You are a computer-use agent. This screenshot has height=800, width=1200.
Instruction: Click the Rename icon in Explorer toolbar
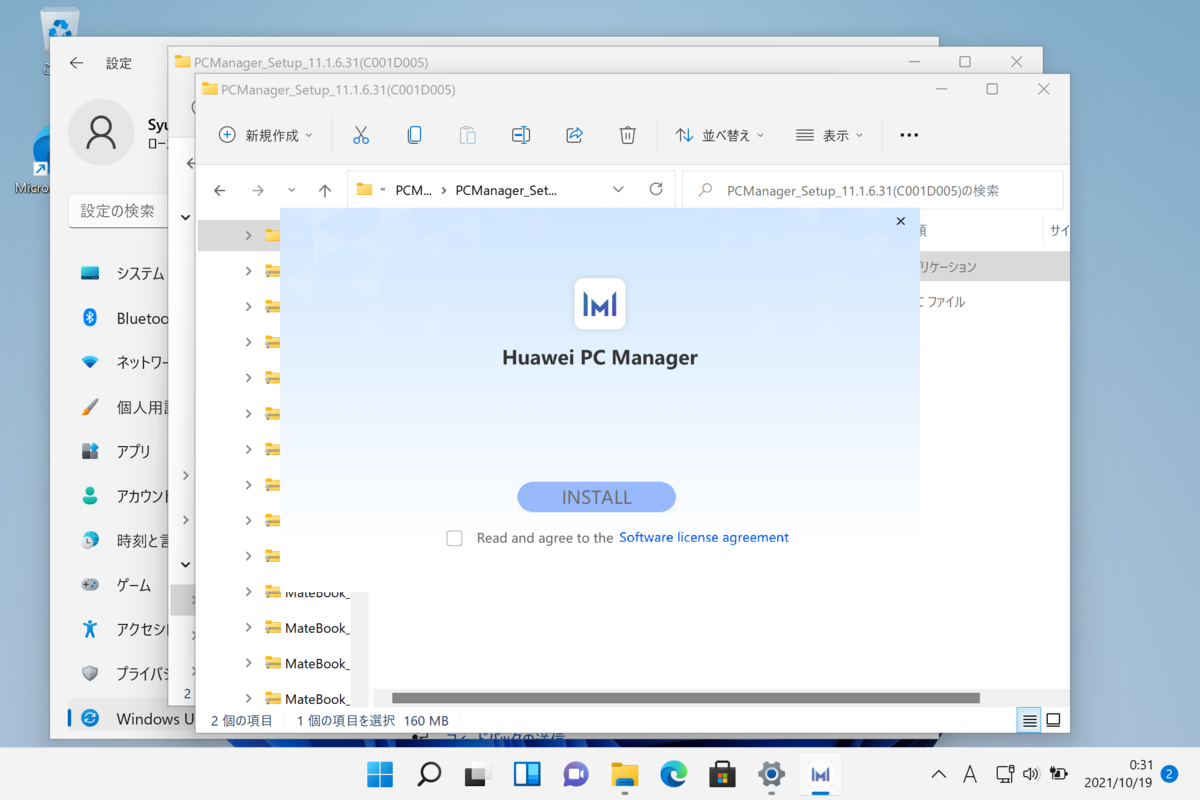(x=521, y=135)
